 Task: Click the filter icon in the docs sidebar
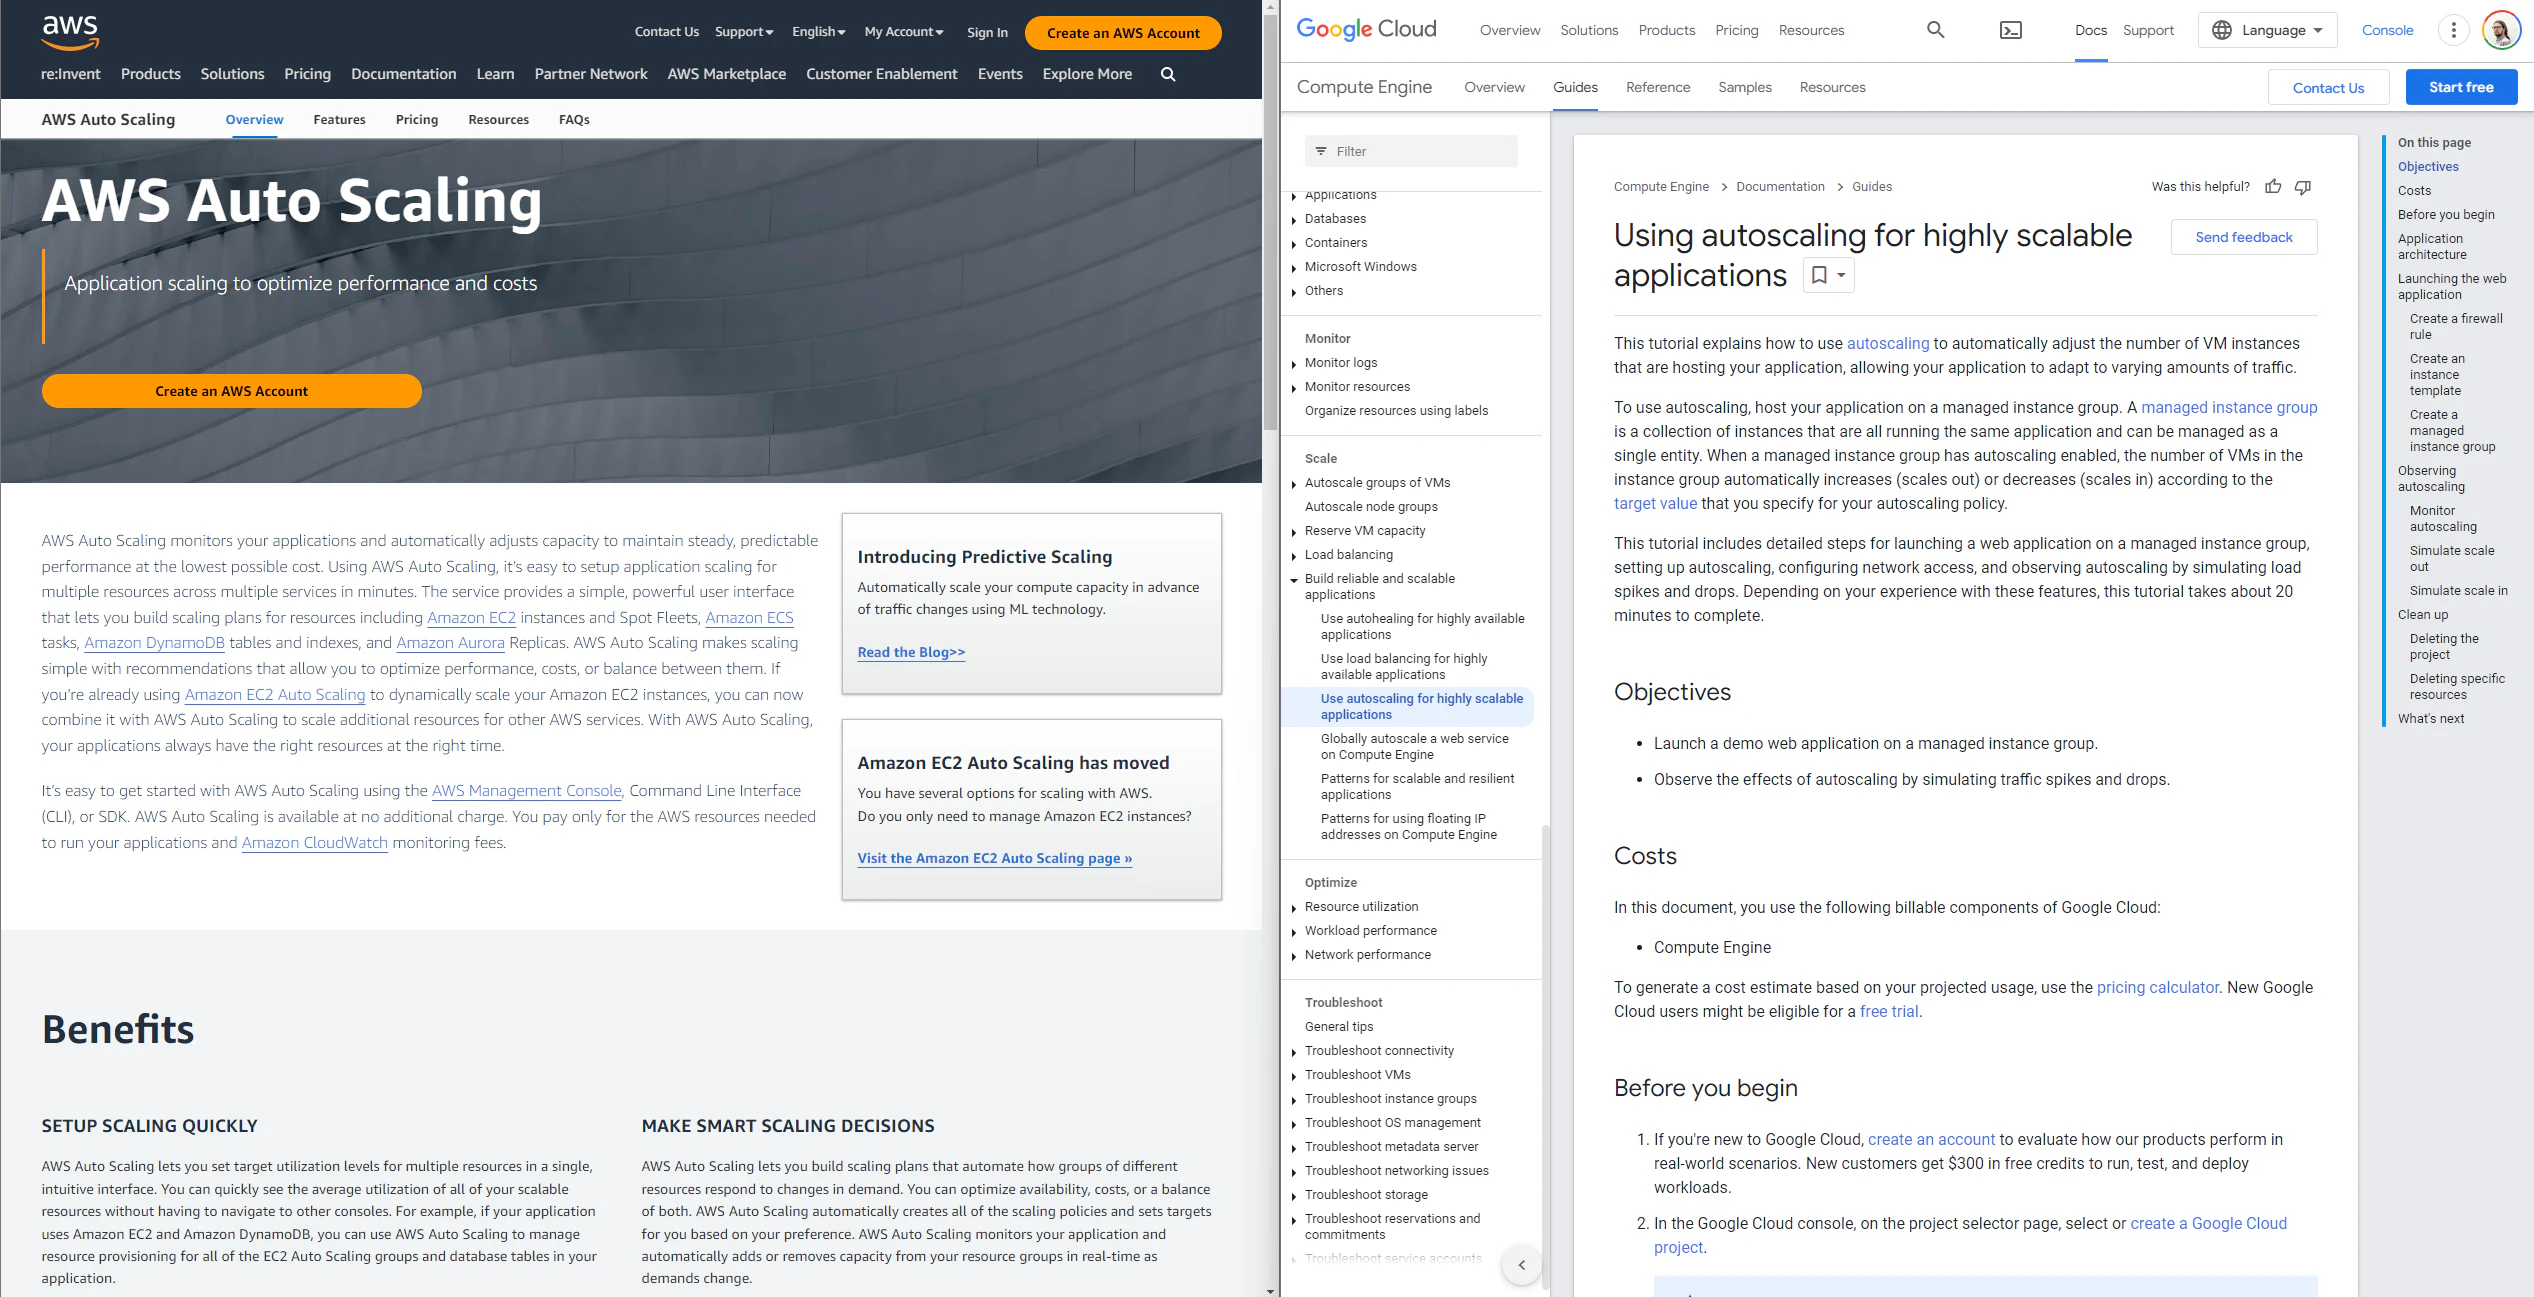[1321, 151]
